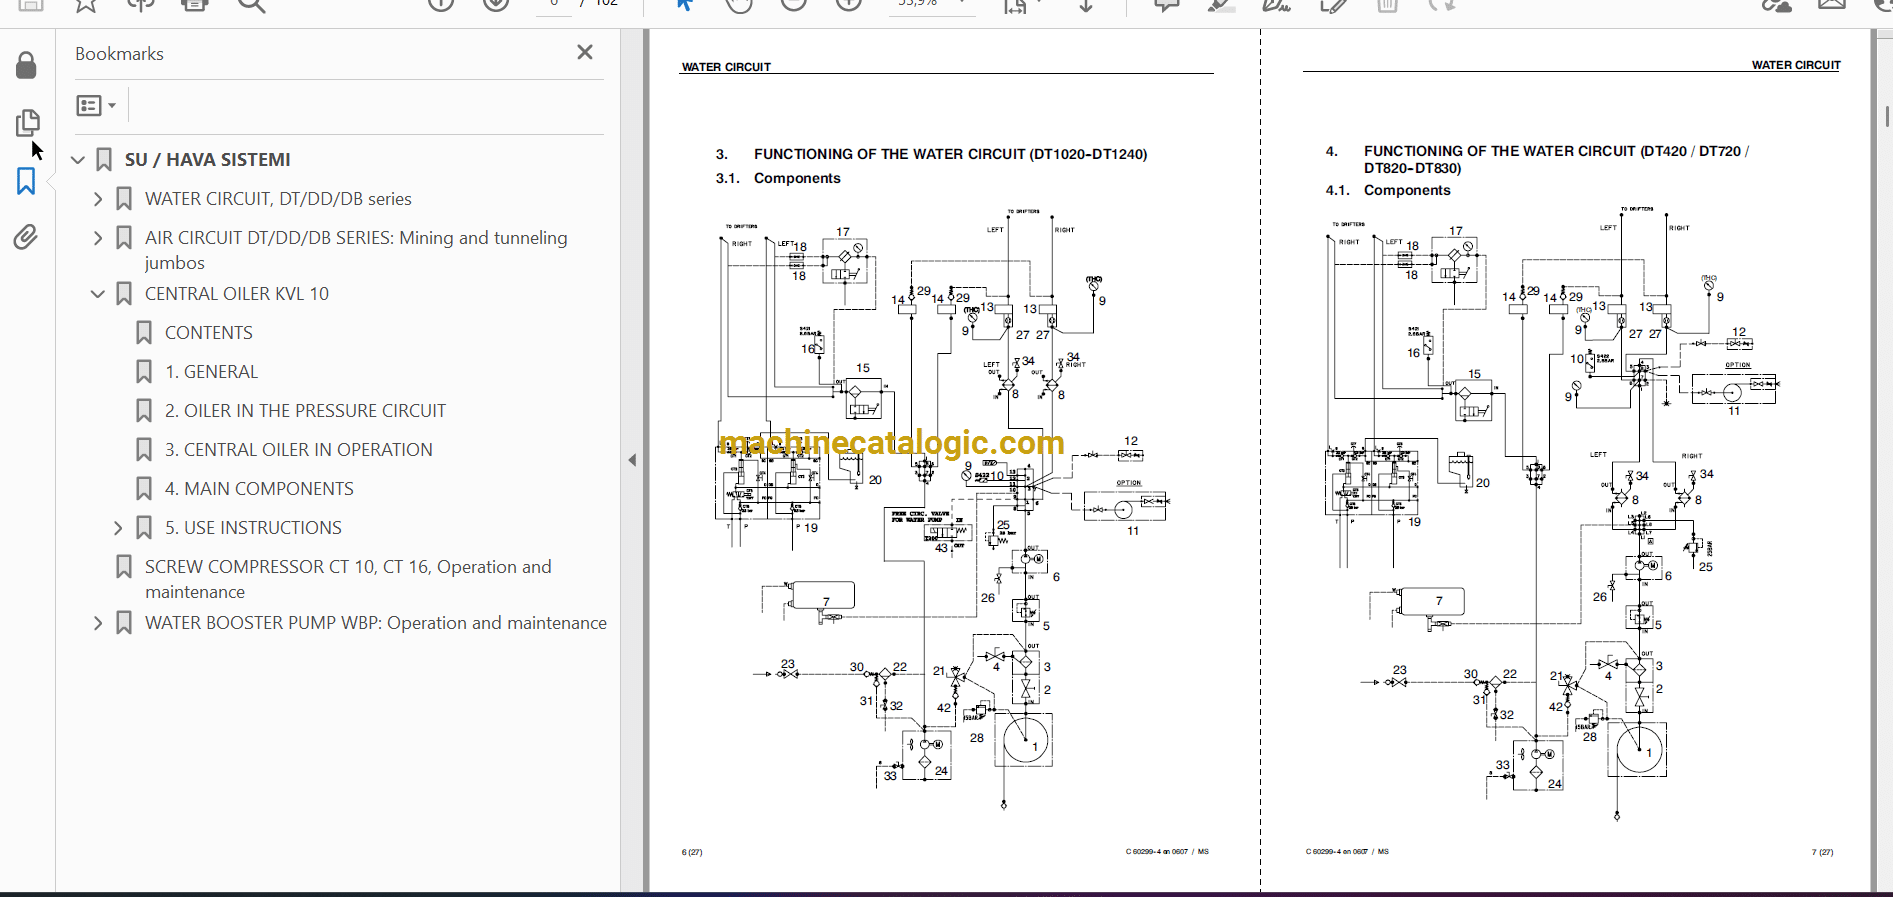Activate the selection arrow tool

click(685, 5)
